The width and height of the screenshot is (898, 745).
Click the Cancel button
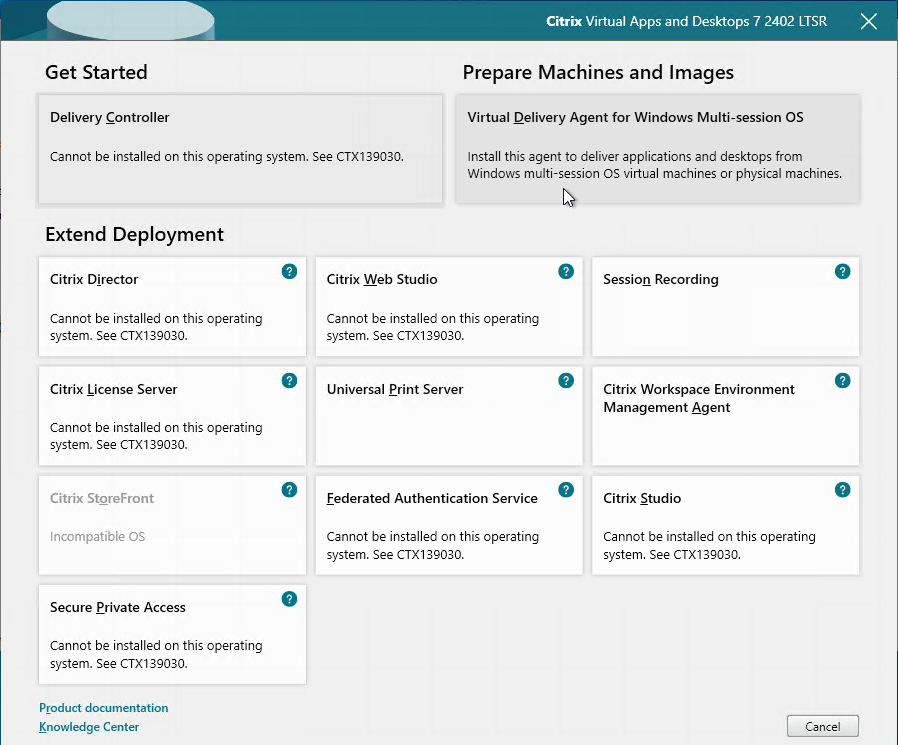(x=822, y=726)
